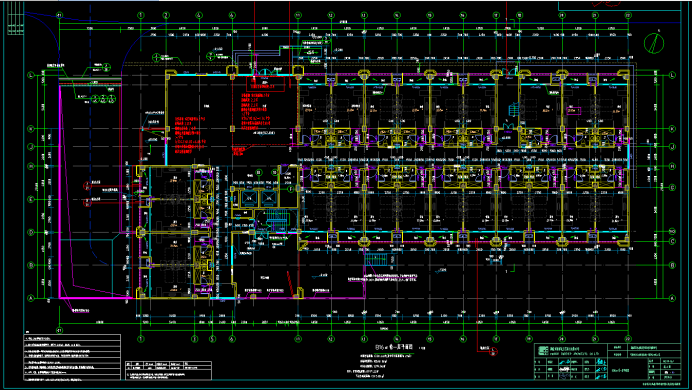692x390 pixels.
Task: Click the exterior cyan stair symbol below building
Action: 376,259
